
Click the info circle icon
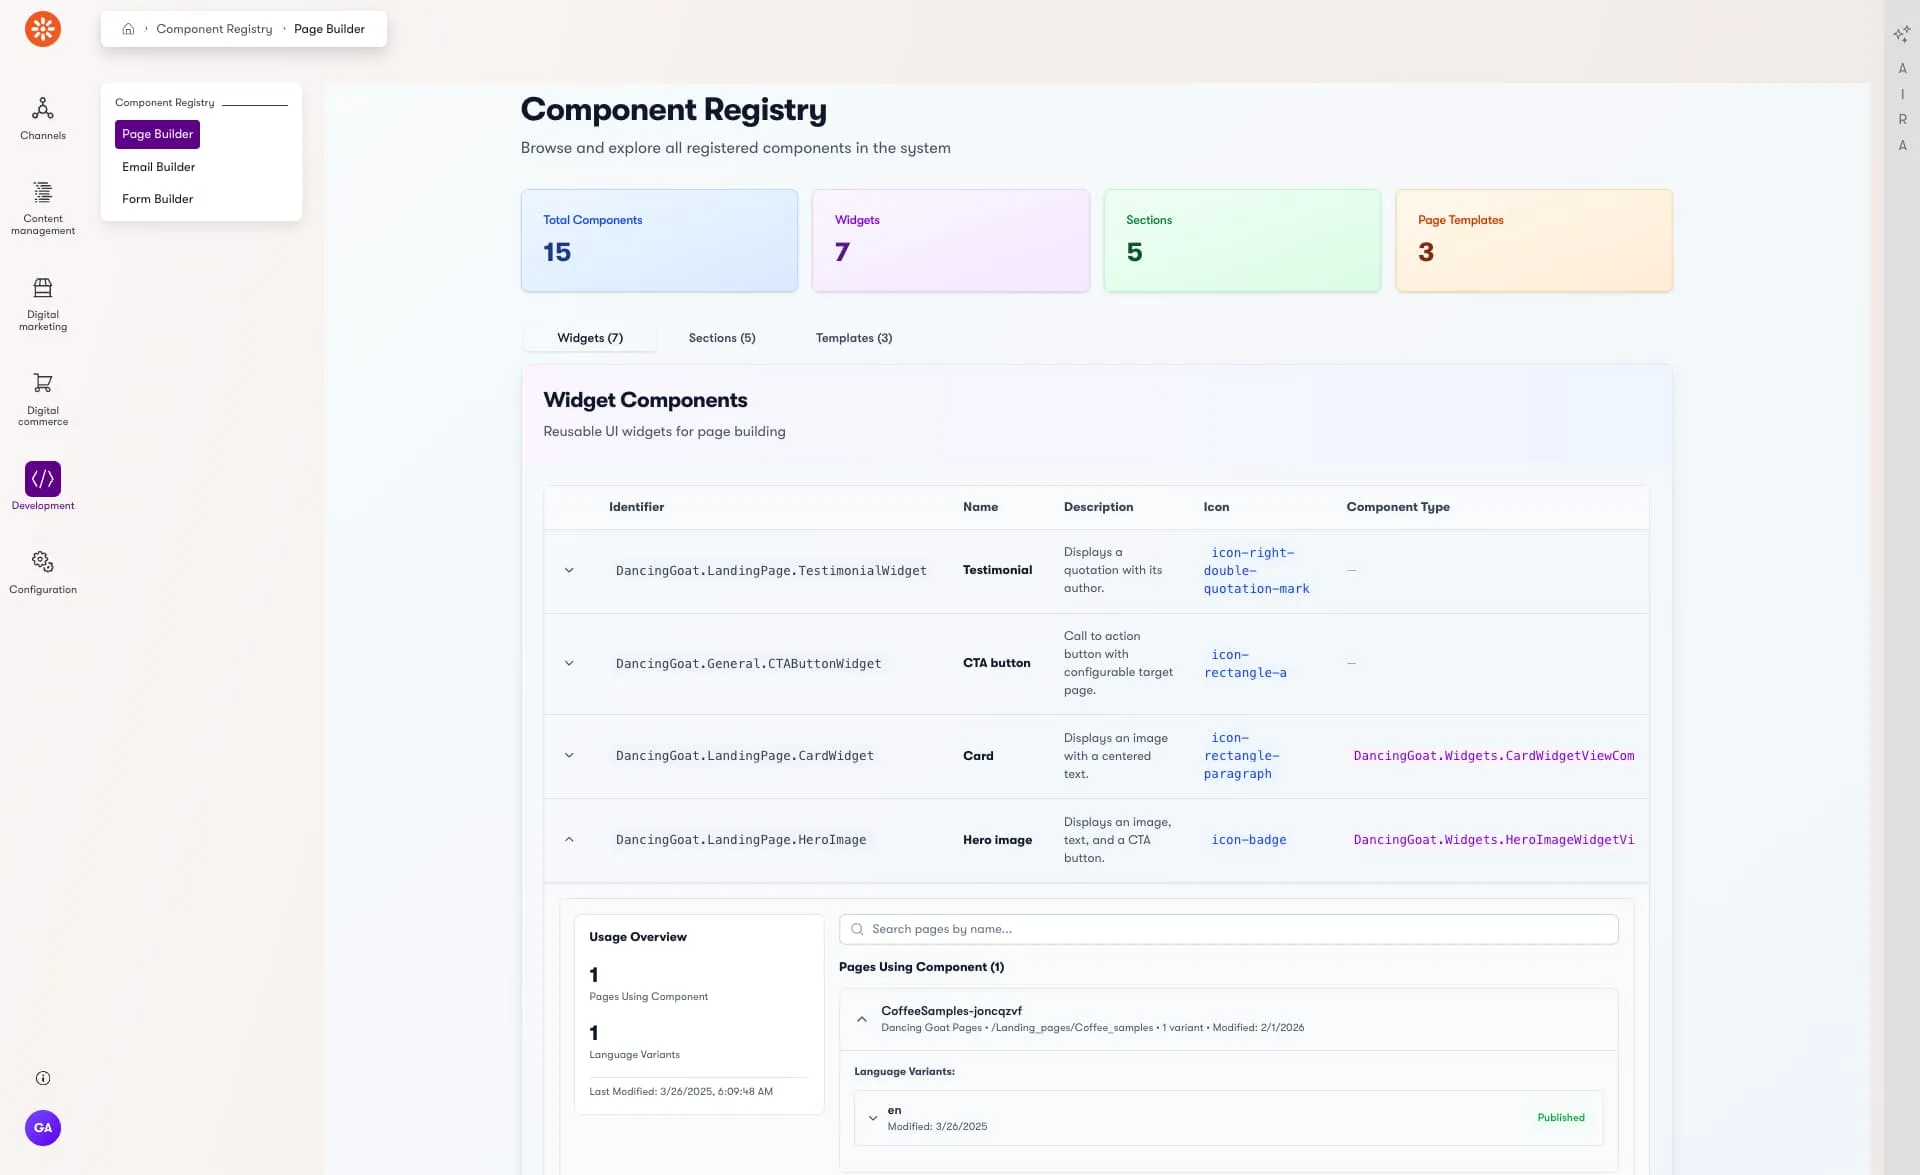43,1078
